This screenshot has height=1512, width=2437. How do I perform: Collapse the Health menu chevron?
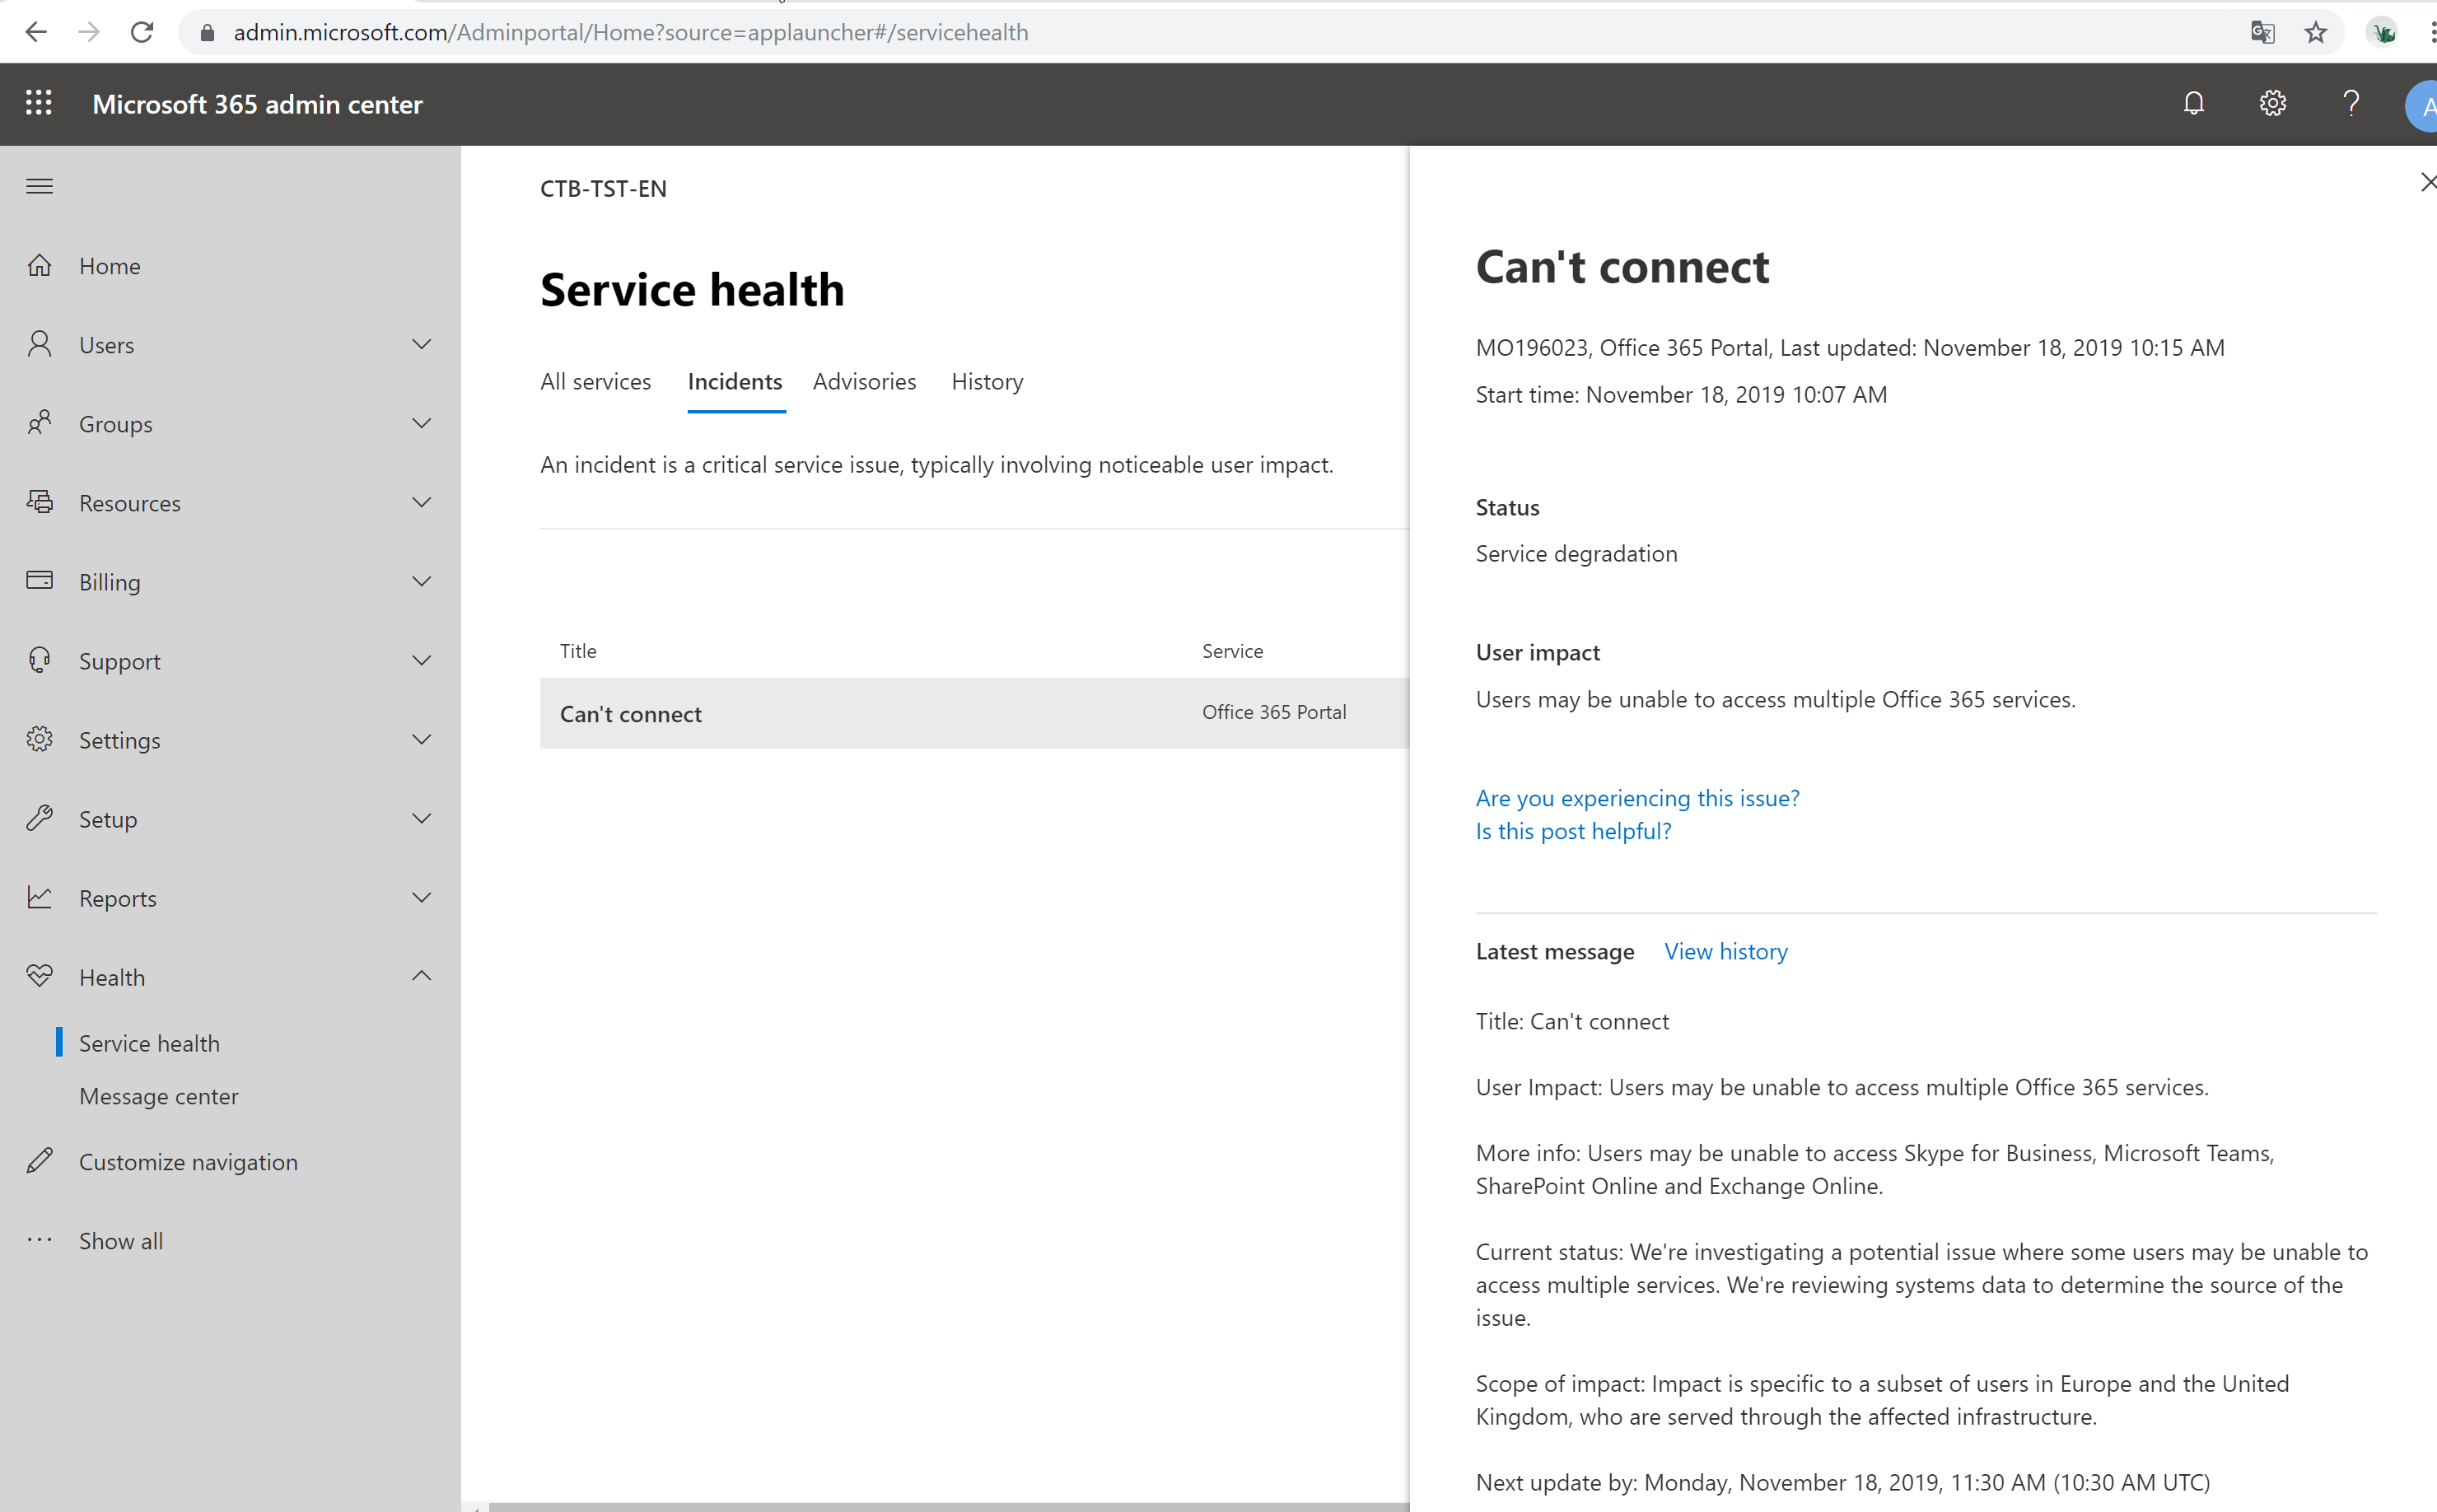422,975
